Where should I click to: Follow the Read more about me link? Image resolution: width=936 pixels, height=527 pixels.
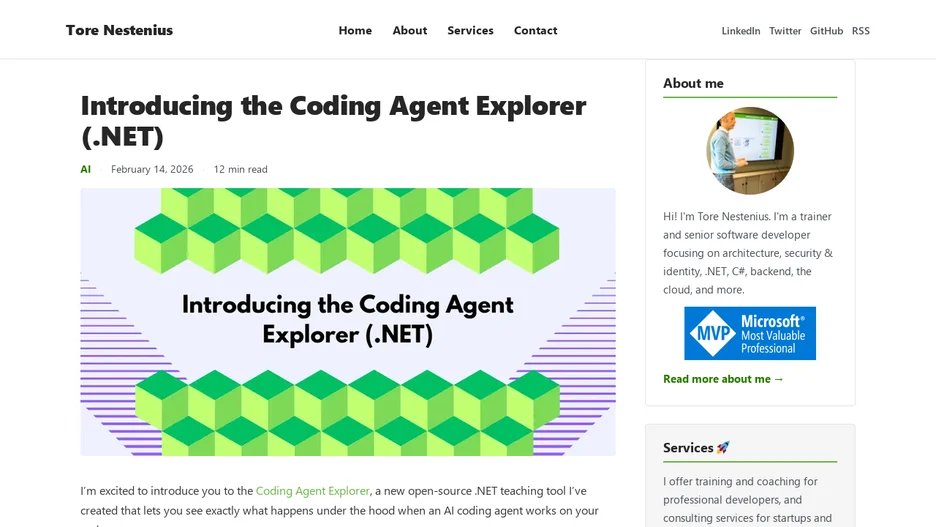(723, 379)
